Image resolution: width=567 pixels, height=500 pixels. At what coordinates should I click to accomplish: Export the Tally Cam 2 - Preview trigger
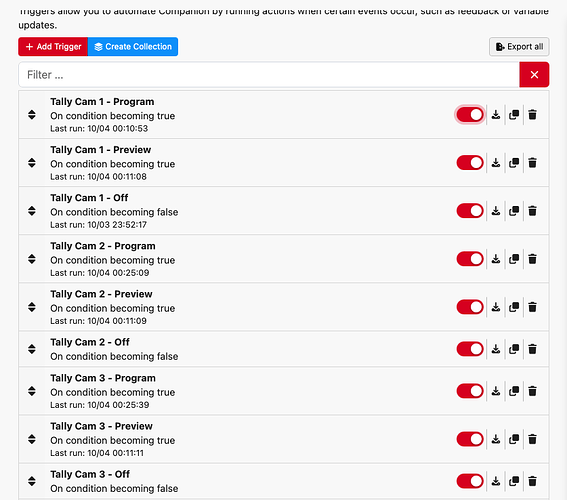click(496, 307)
